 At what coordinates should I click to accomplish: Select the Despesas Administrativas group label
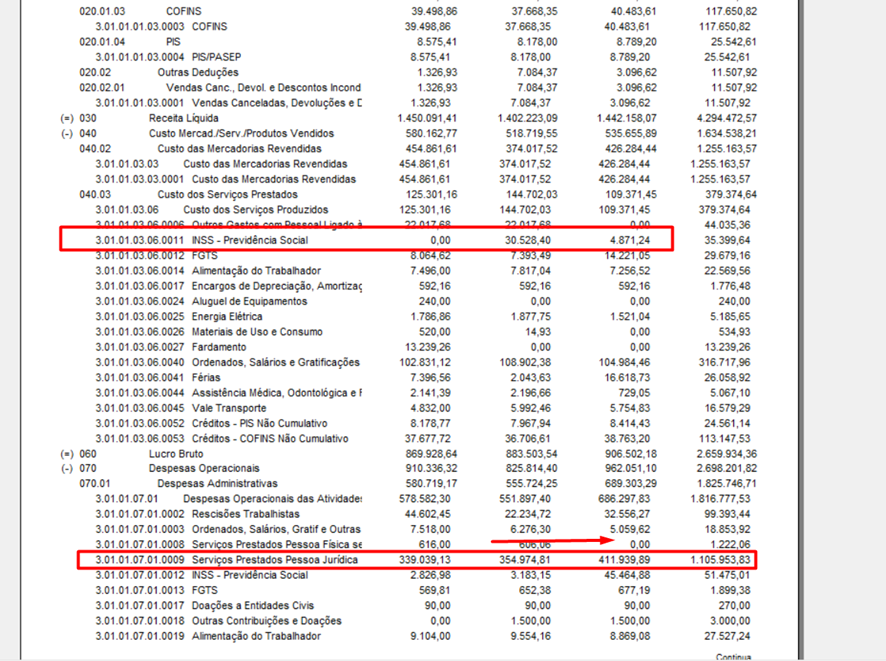(221, 483)
